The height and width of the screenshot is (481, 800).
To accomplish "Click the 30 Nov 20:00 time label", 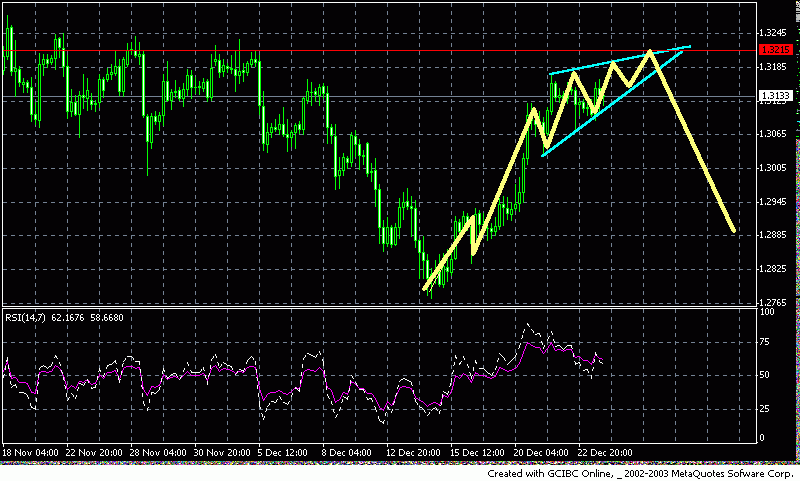I will (222, 452).
